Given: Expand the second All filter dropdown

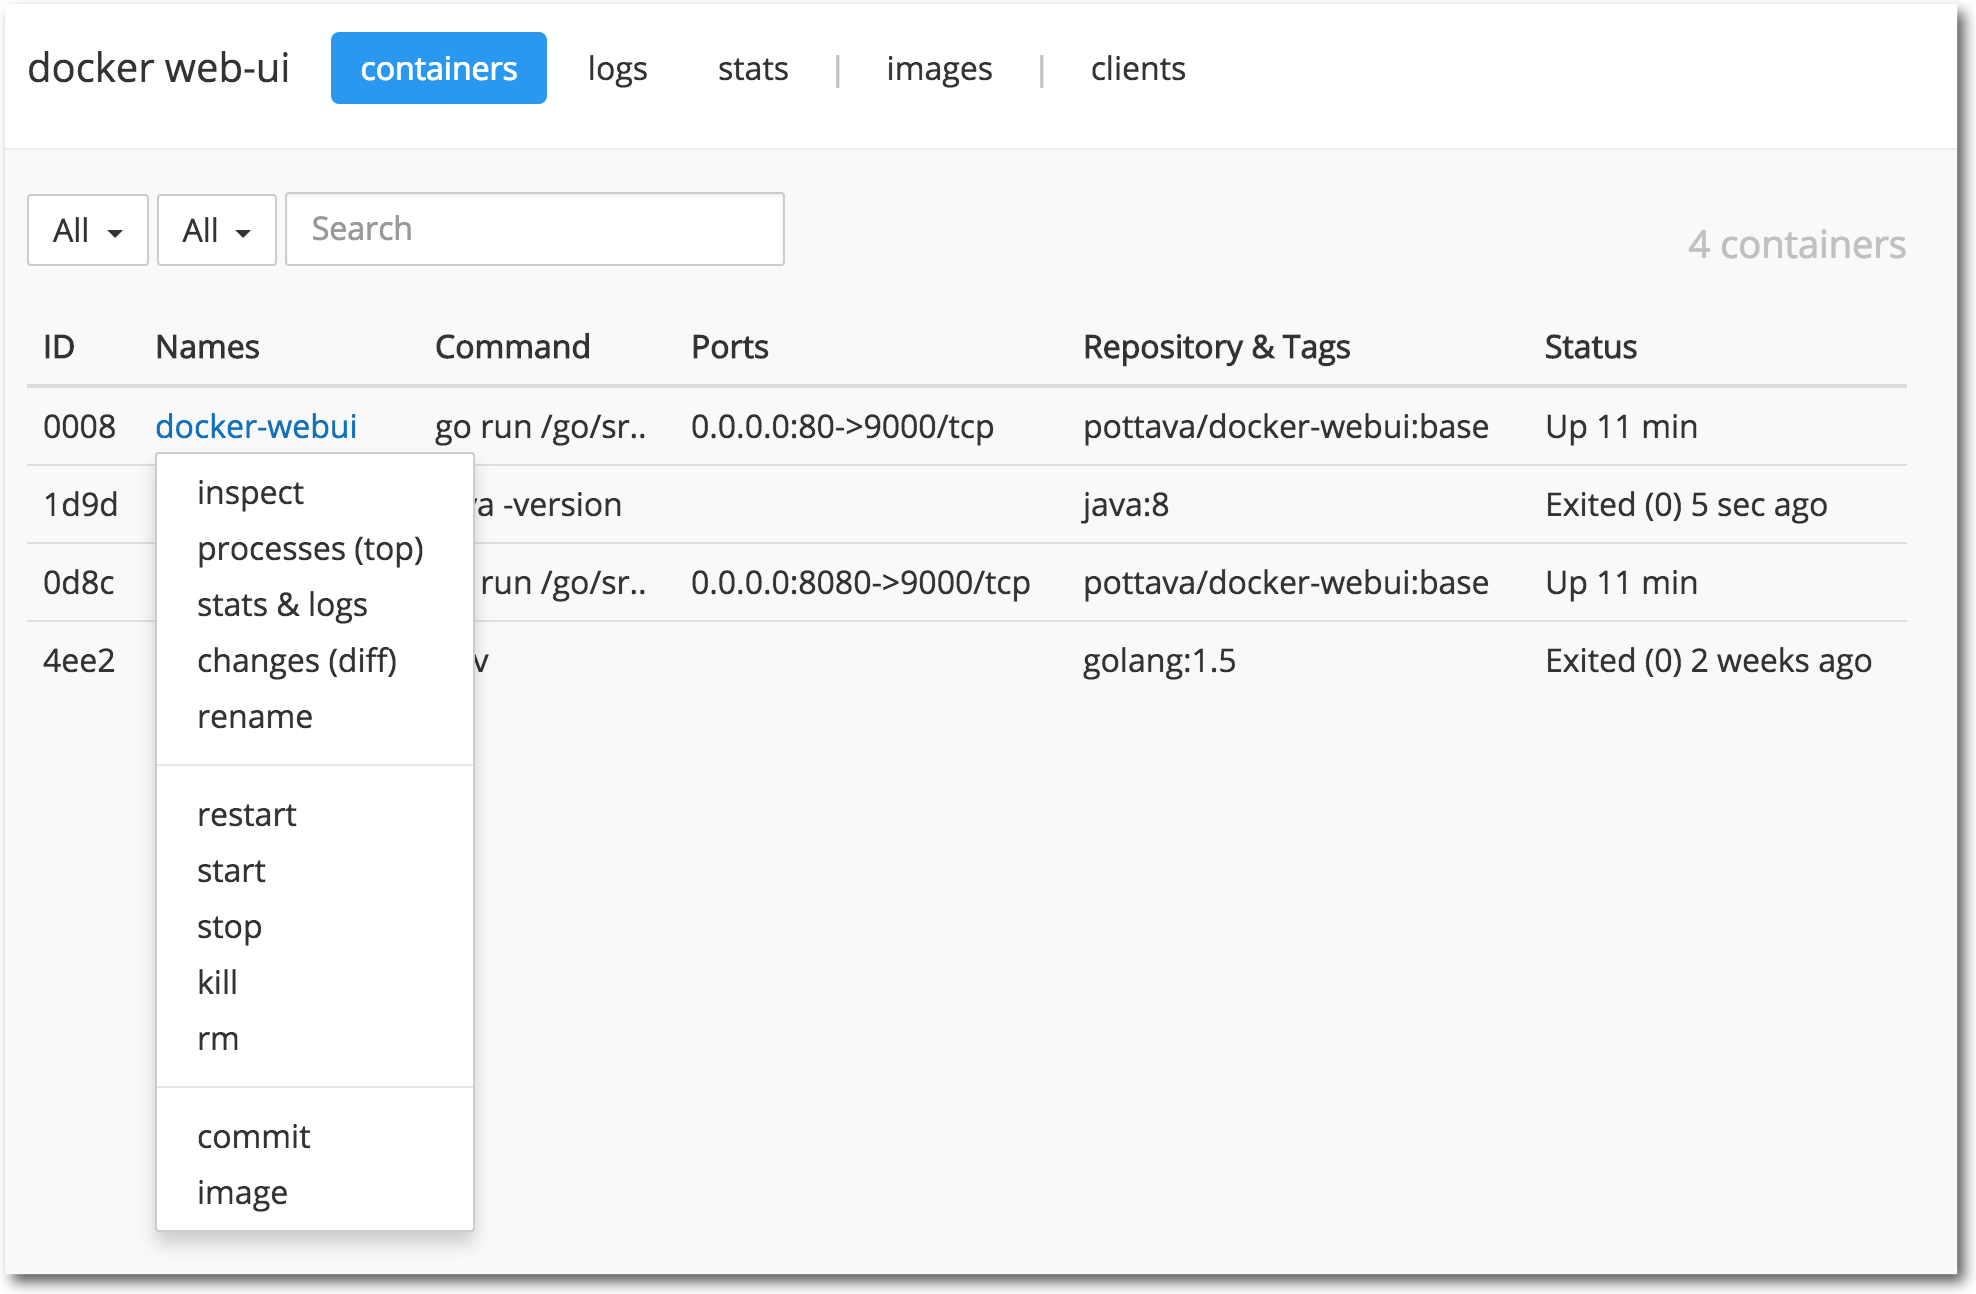Looking at the screenshot, I should coord(216,231).
